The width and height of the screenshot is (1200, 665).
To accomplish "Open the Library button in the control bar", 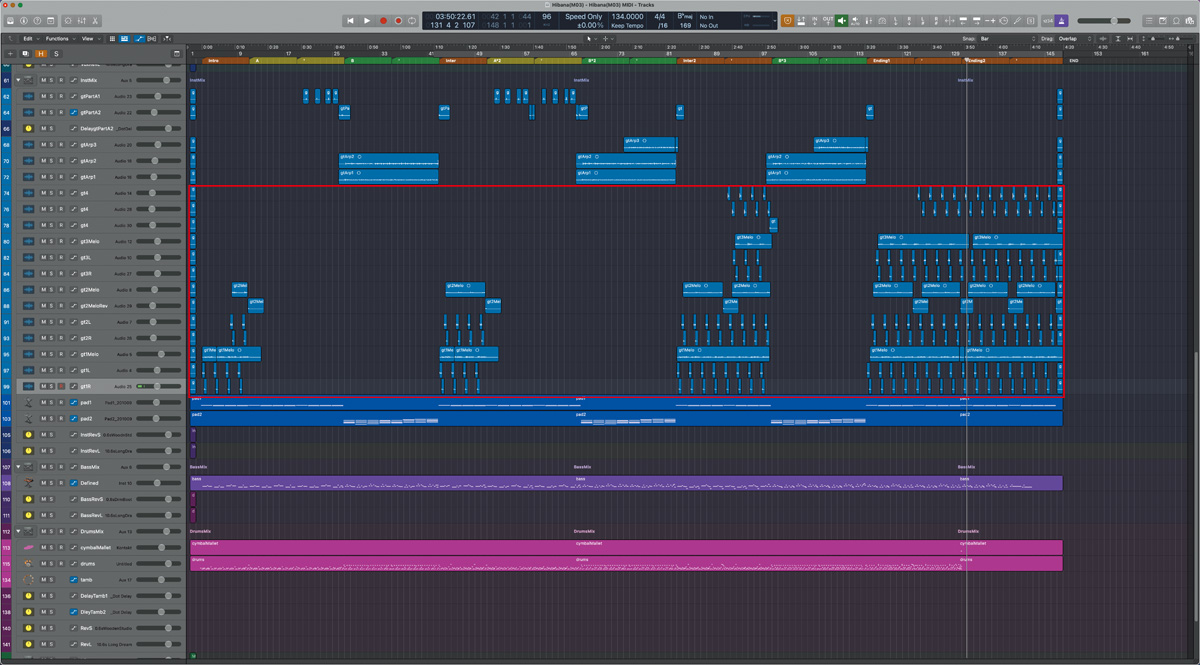I will [10, 21].
